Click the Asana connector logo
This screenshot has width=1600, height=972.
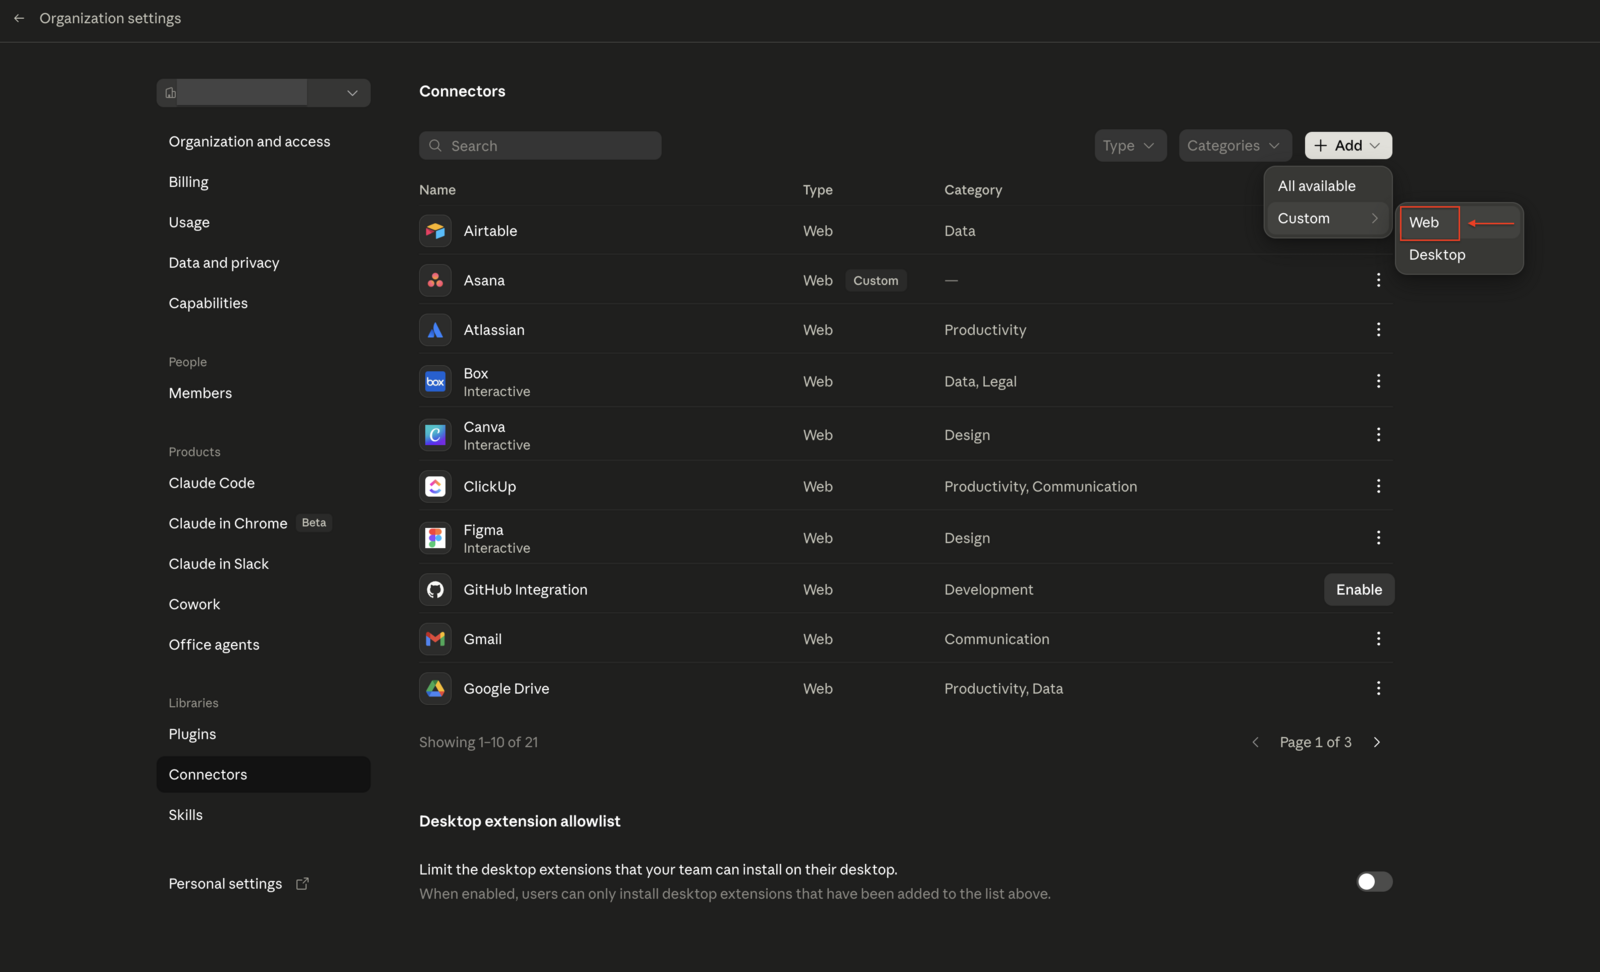[435, 281]
